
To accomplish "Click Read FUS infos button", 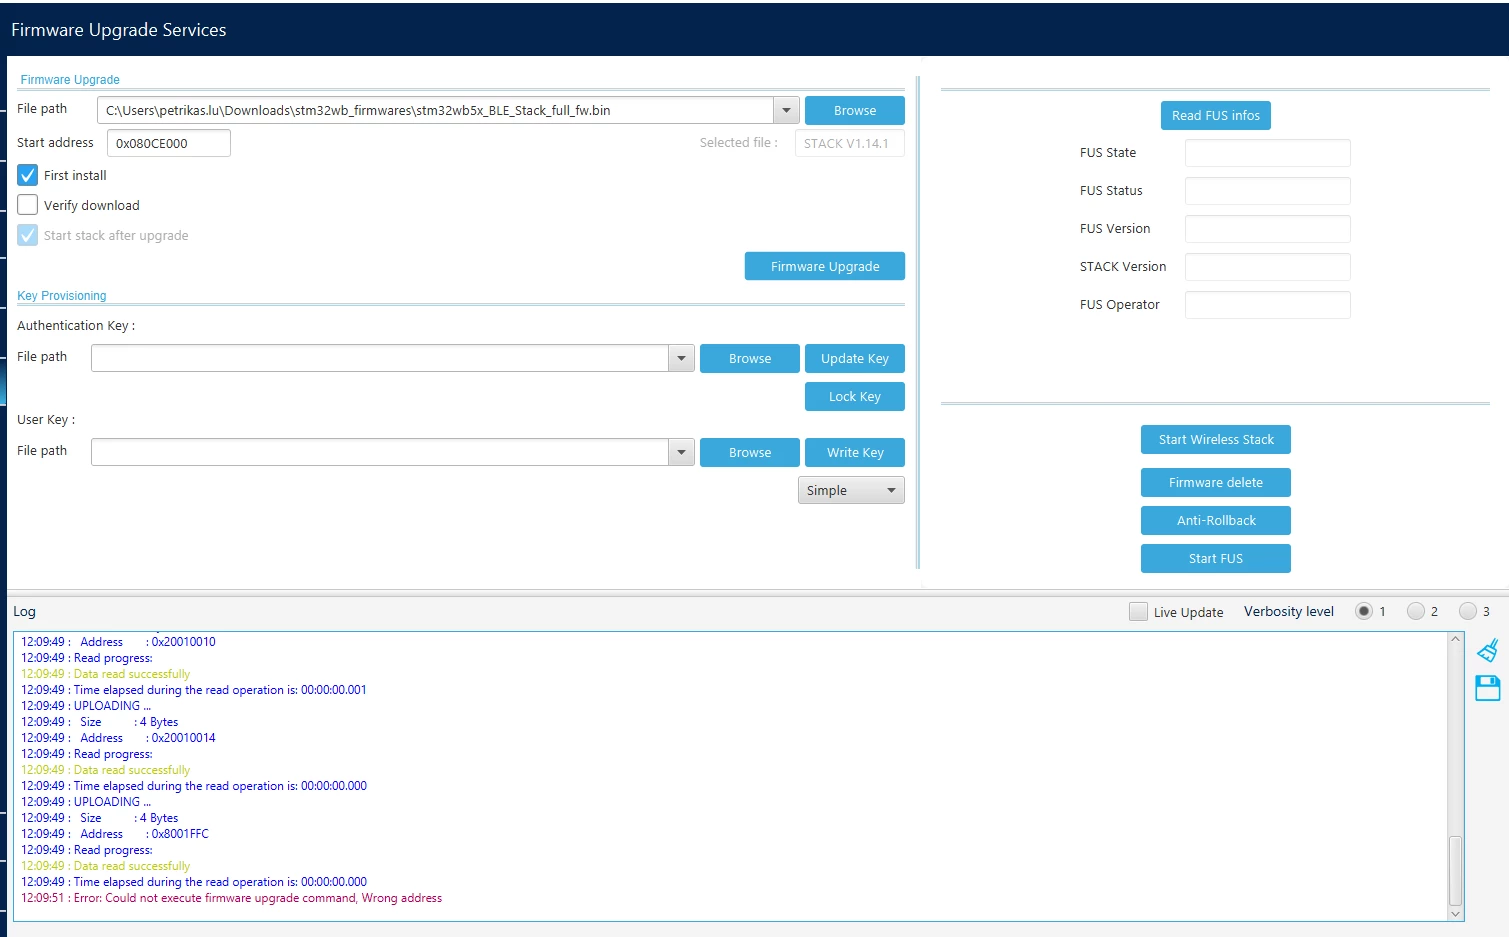I will tap(1215, 116).
